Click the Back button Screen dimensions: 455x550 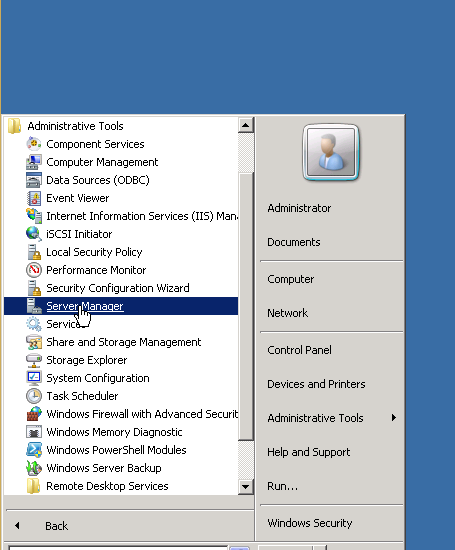(56, 525)
